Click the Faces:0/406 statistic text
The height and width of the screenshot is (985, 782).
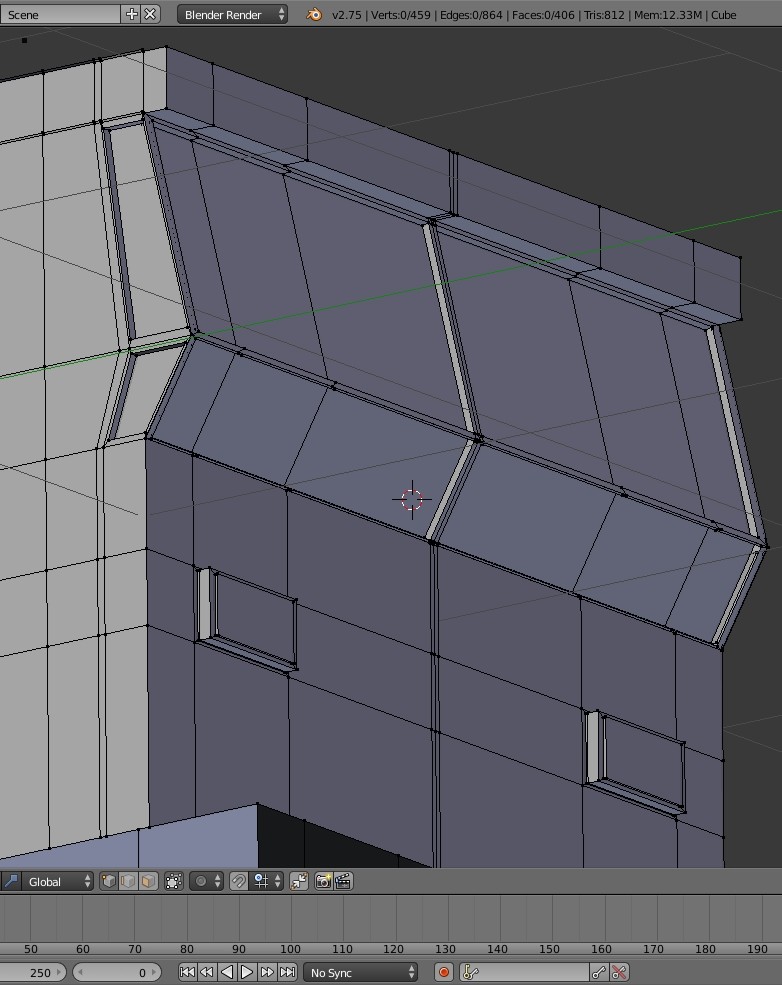[543, 14]
